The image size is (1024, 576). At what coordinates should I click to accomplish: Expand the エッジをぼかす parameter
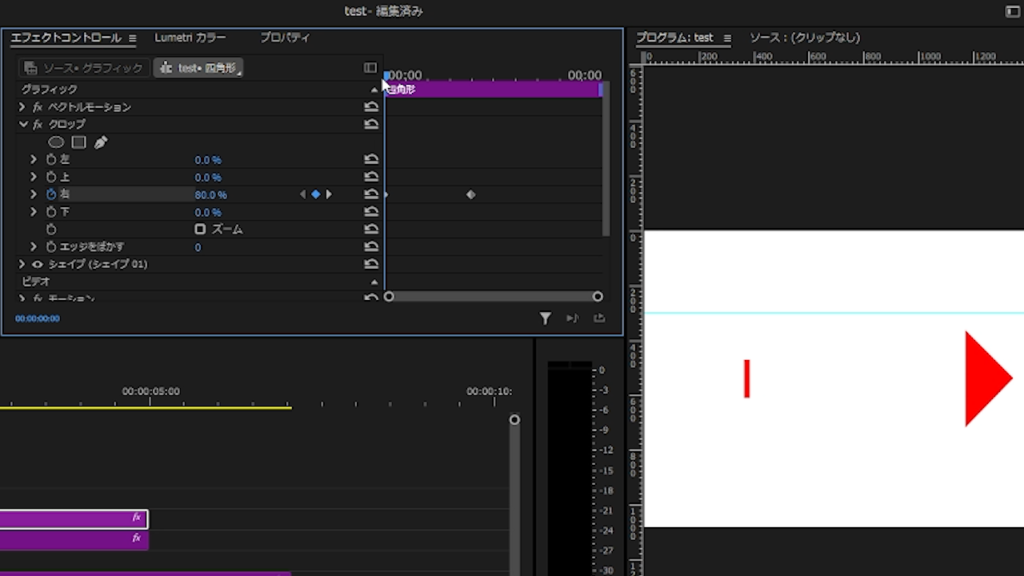[33, 247]
